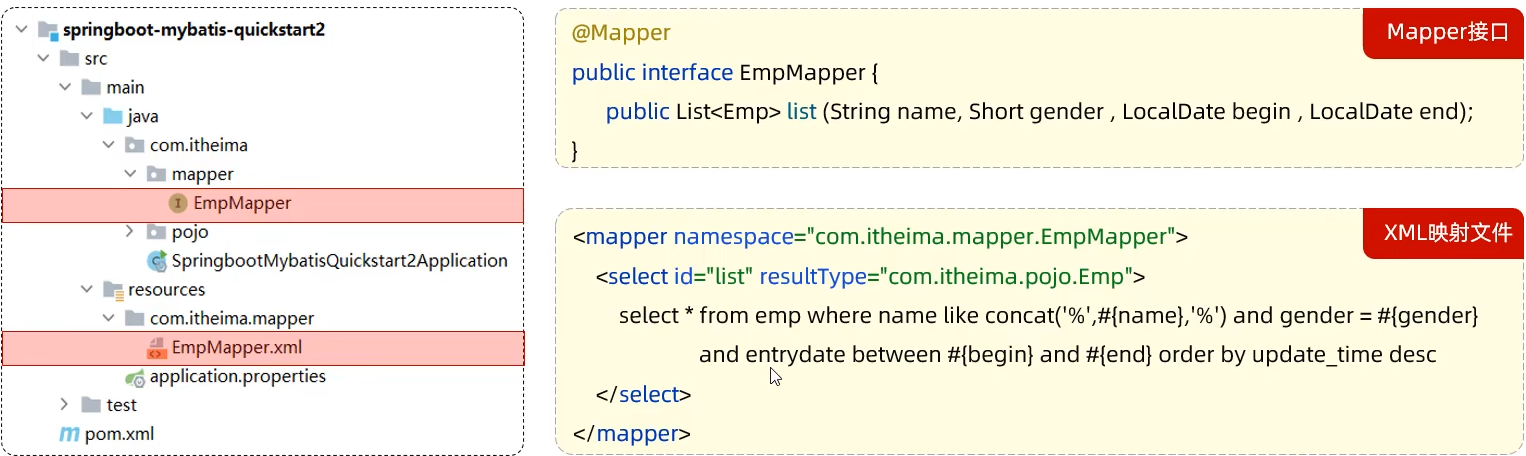
Task: Click the SpringbootMybatisQuickstart2Application class icon
Action: point(157,261)
